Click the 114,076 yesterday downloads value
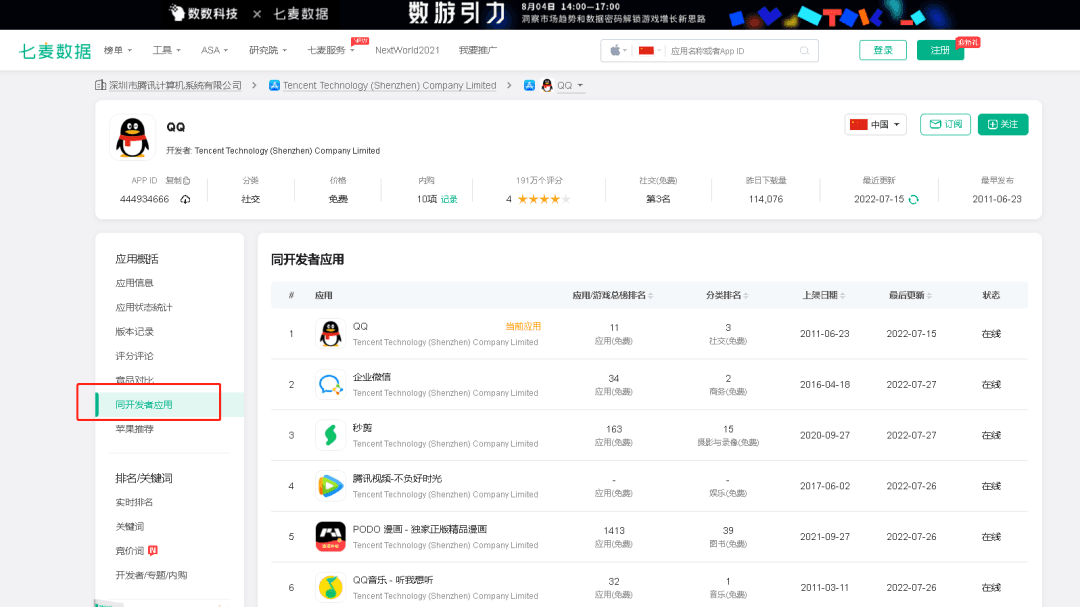The width and height of the screenshot is (1080, 607). point(766,199)
